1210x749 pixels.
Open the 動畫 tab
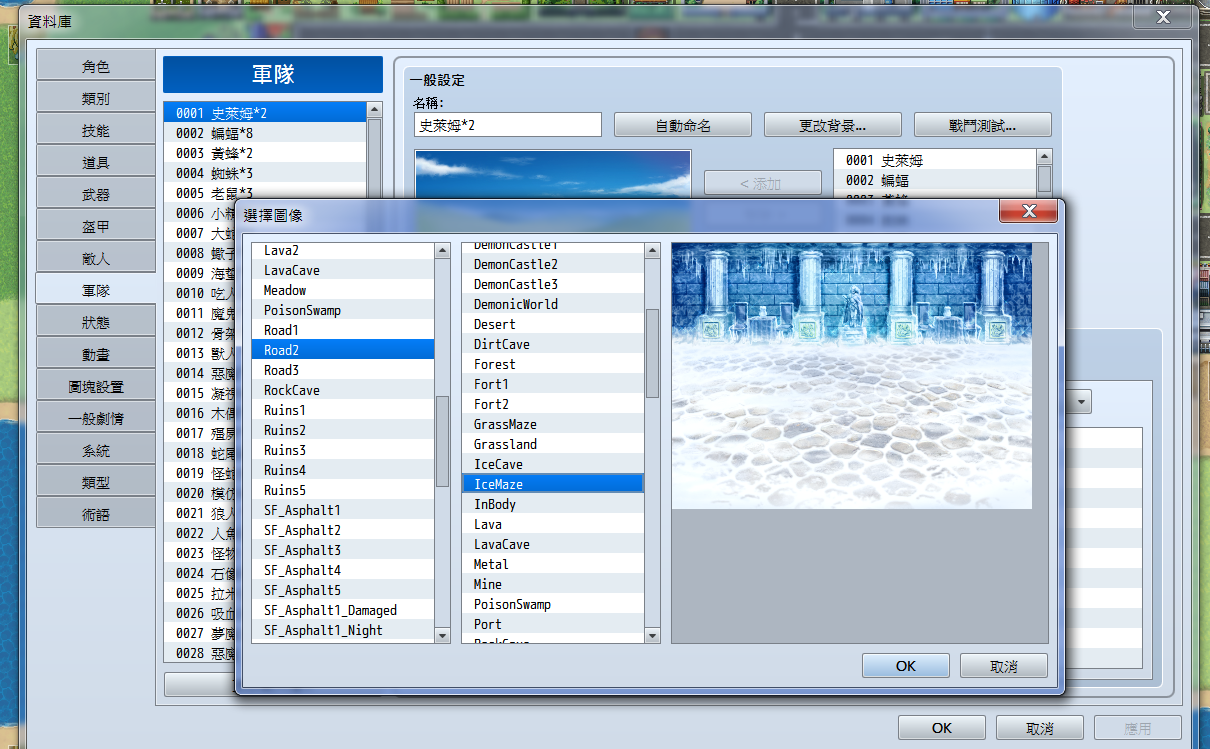pos(96,354)
